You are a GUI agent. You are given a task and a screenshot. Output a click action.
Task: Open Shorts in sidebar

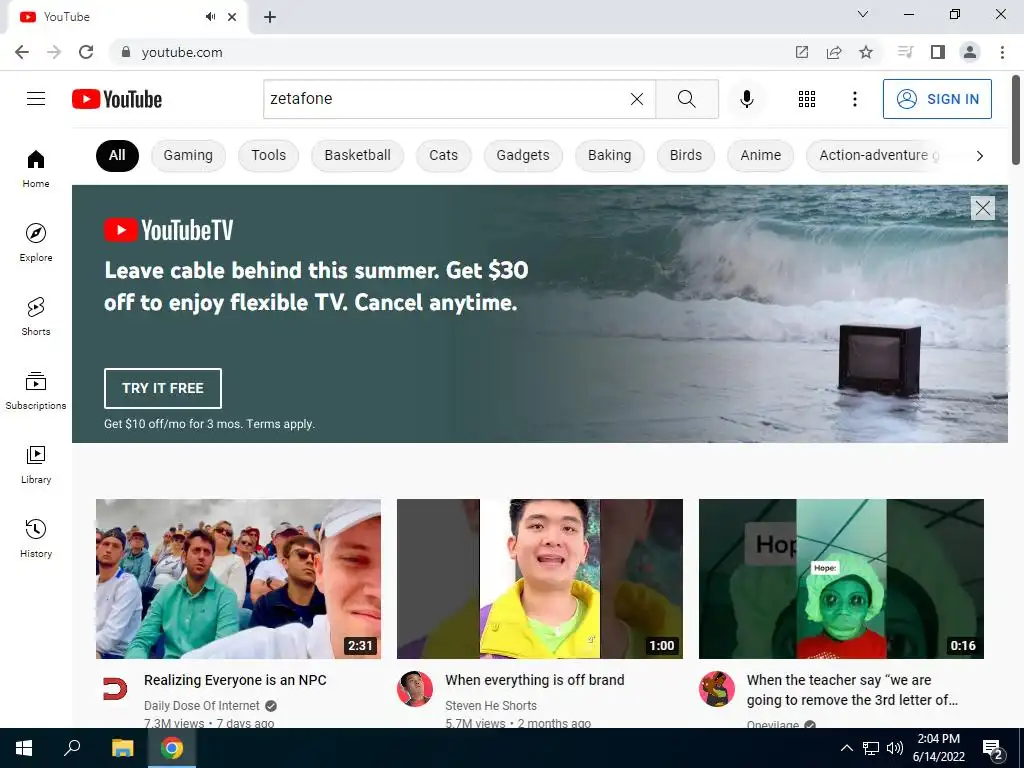(x=36, y=316)
